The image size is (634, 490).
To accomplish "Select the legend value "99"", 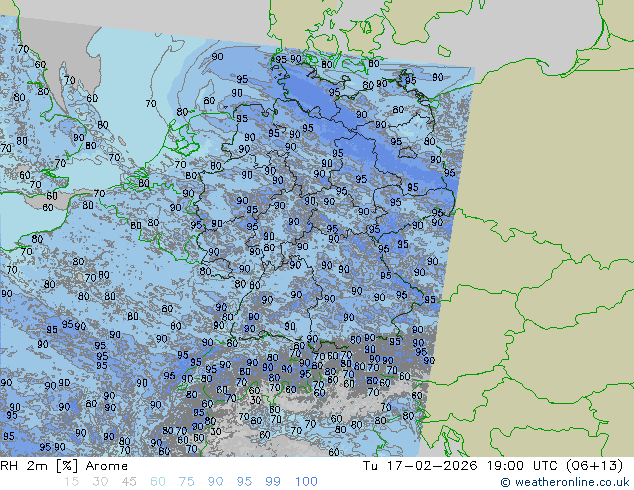I will (273, 482).
